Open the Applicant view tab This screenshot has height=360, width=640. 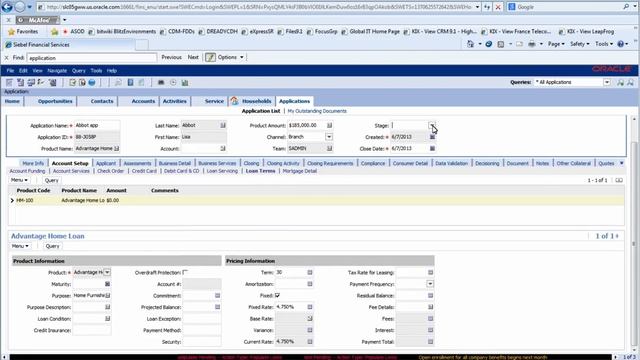pyautogui.click(x=106, y=163)
